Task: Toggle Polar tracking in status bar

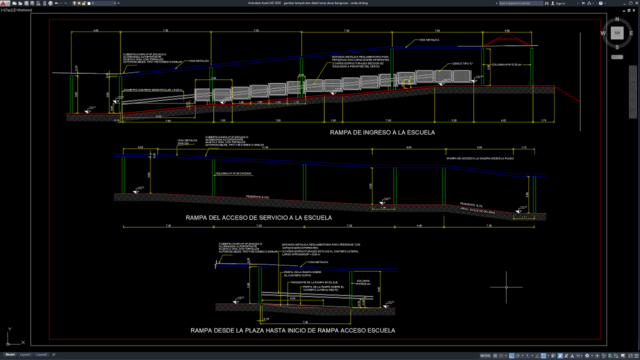Action: [518, 356]
